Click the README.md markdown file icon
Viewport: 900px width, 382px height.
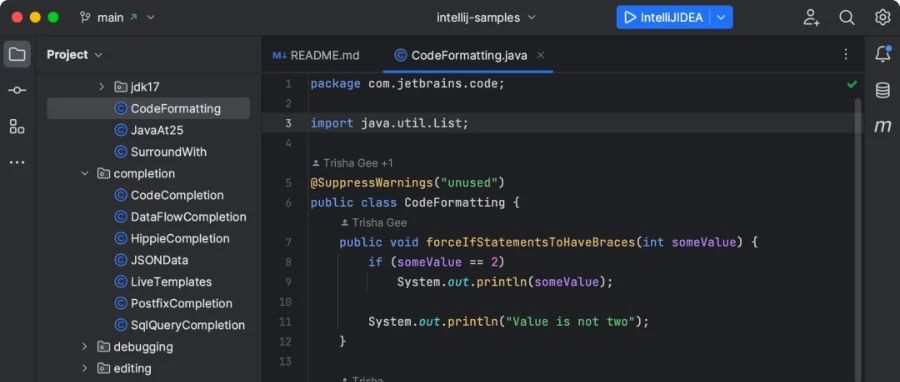point(280,55)
